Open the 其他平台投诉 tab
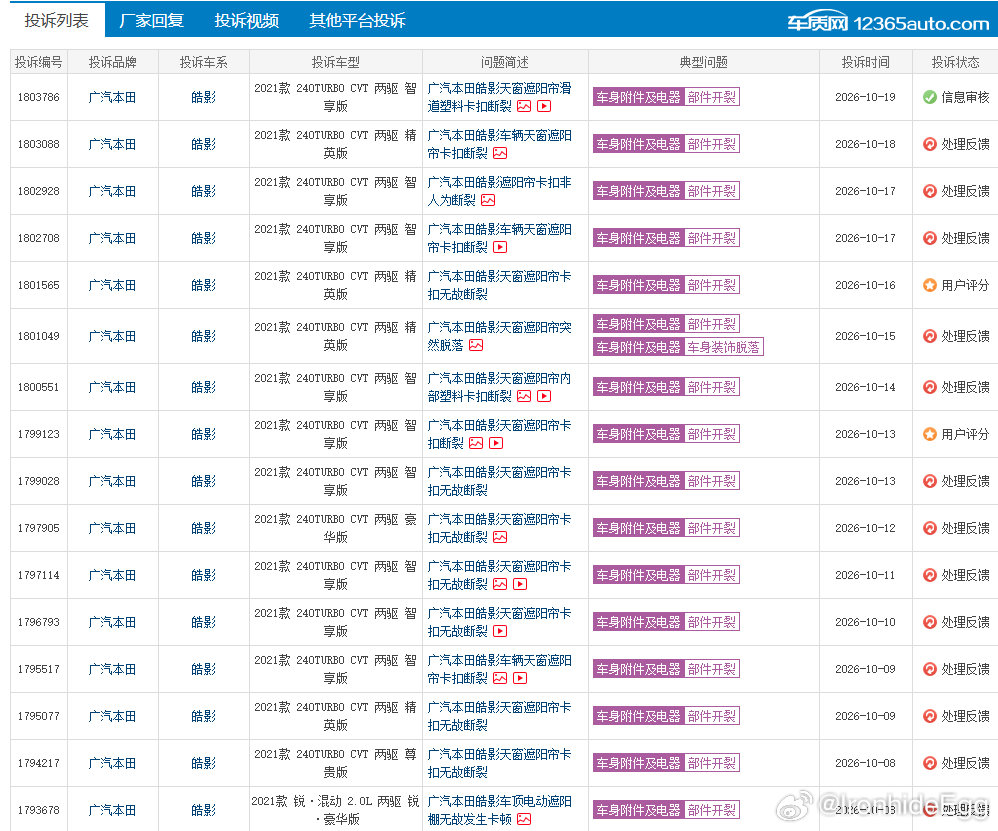This screenshot has width=998, height=831. tap(357, 20)
